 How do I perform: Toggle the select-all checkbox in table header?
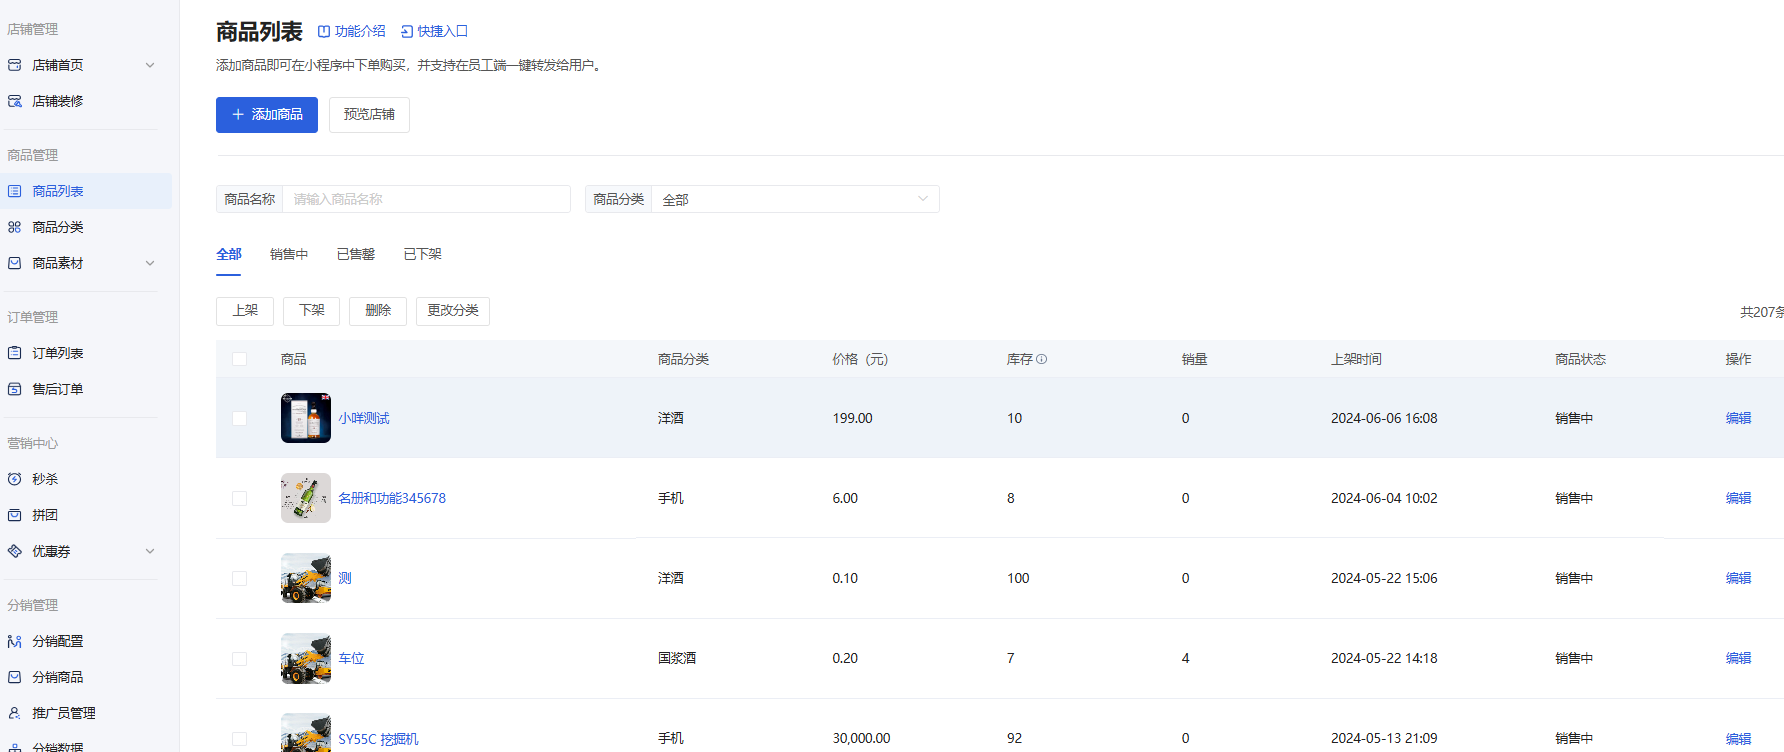point(240,359)
